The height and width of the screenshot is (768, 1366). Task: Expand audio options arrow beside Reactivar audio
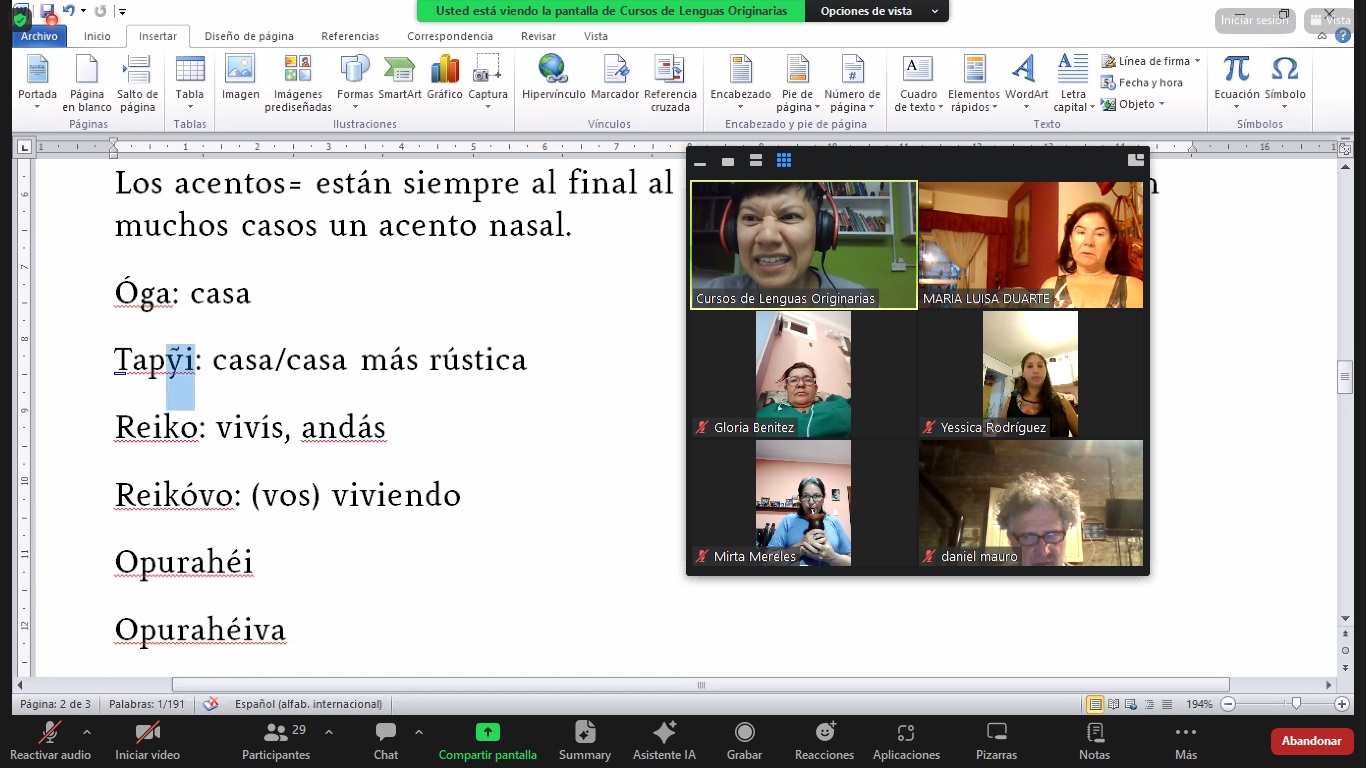pos(87,732)
